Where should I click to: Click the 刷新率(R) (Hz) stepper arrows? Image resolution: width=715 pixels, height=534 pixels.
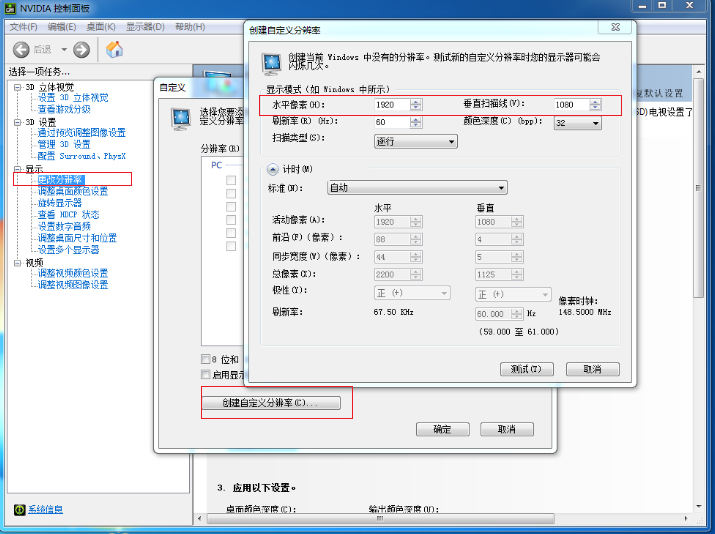(415, 122)
